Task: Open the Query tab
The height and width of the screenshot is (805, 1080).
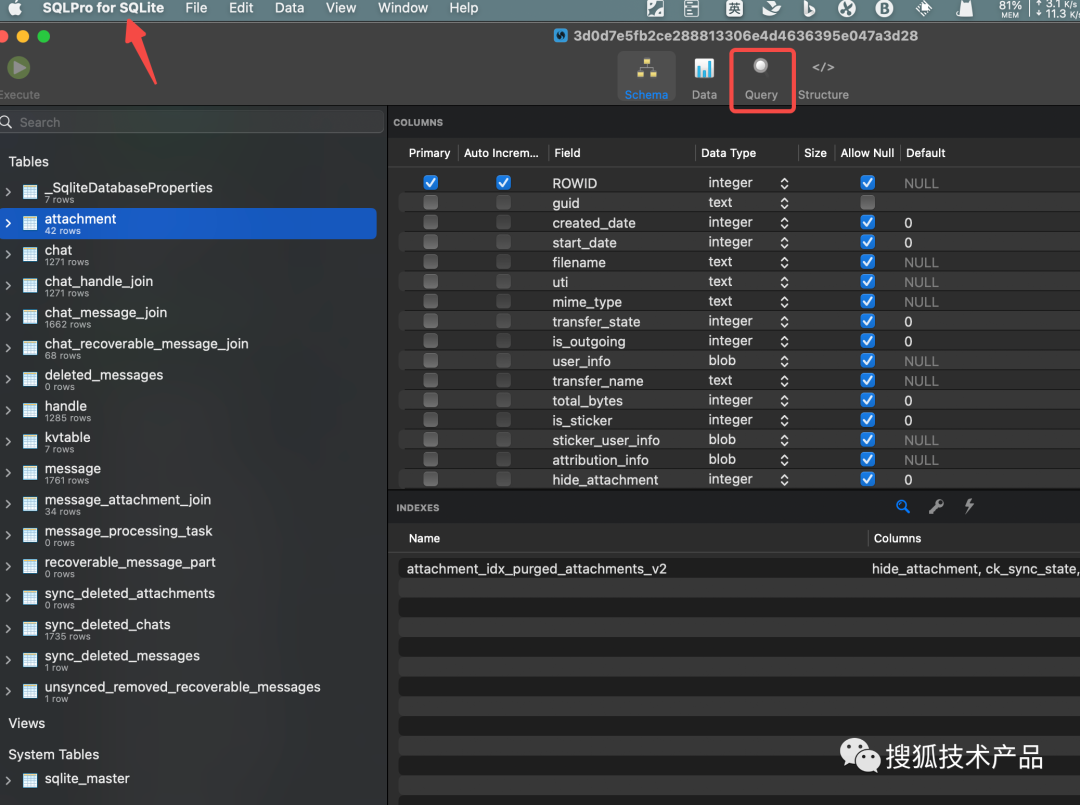Action: coord(761,79)
